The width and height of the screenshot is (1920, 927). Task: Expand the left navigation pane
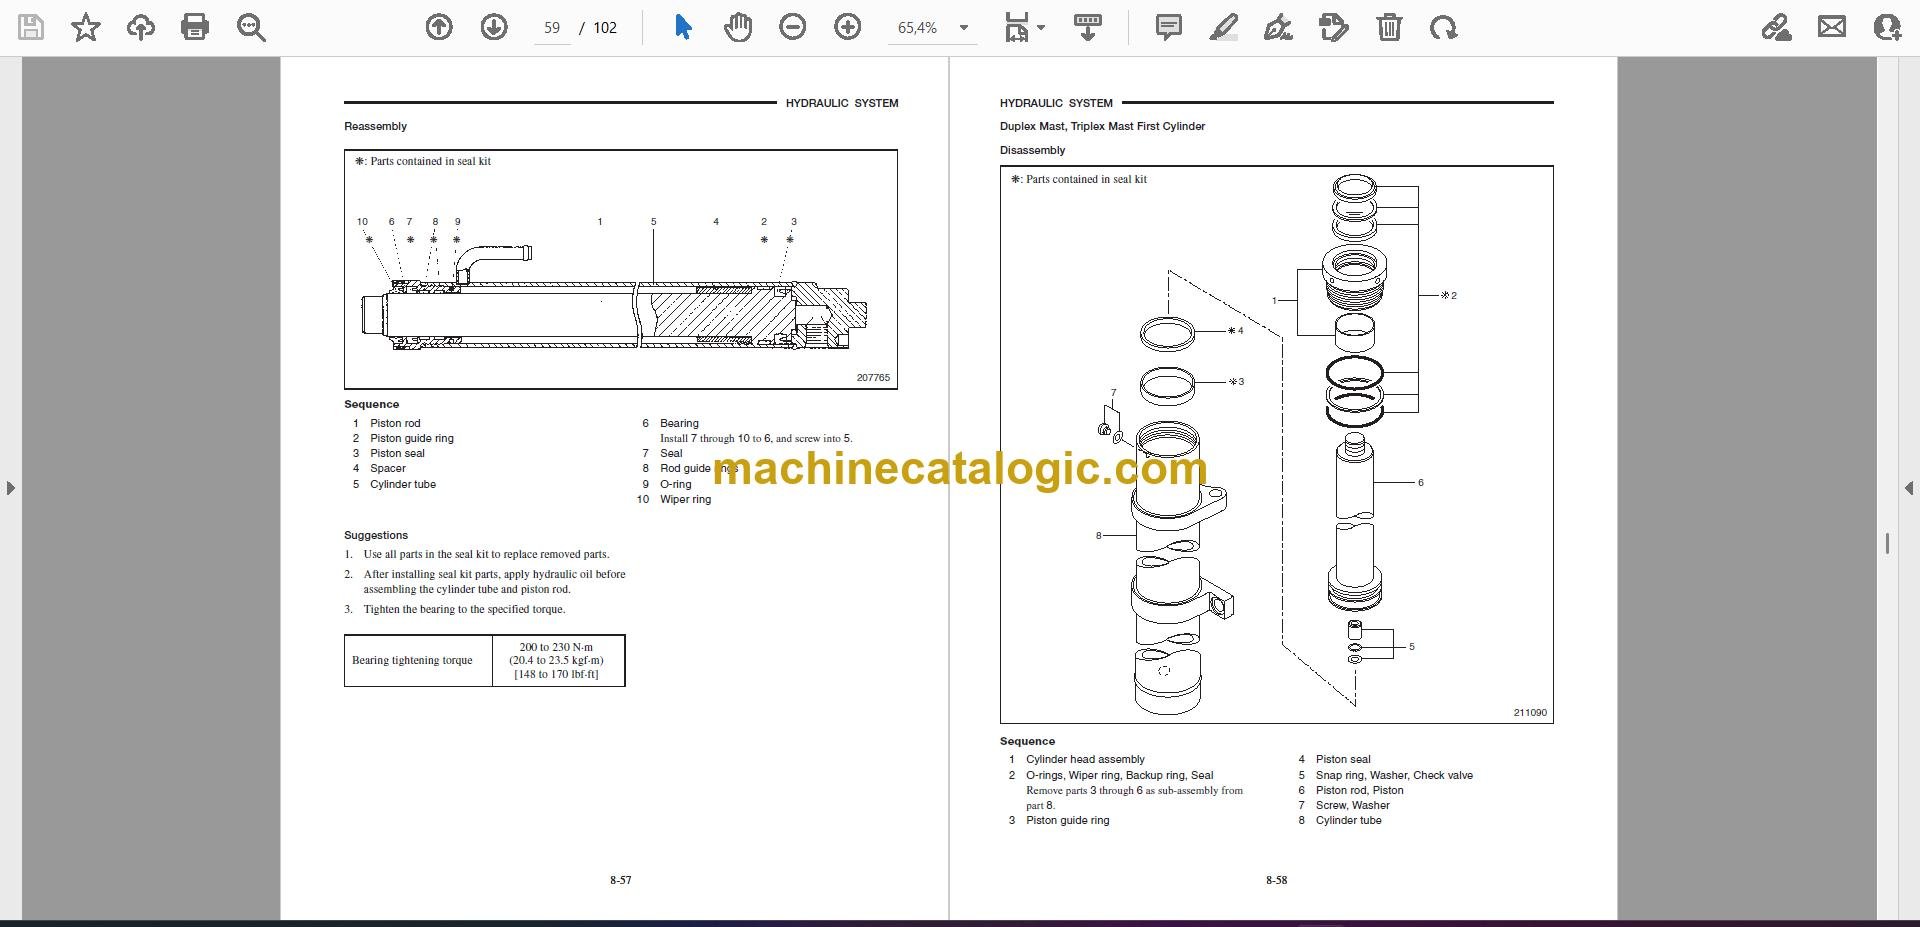point(10,488)
